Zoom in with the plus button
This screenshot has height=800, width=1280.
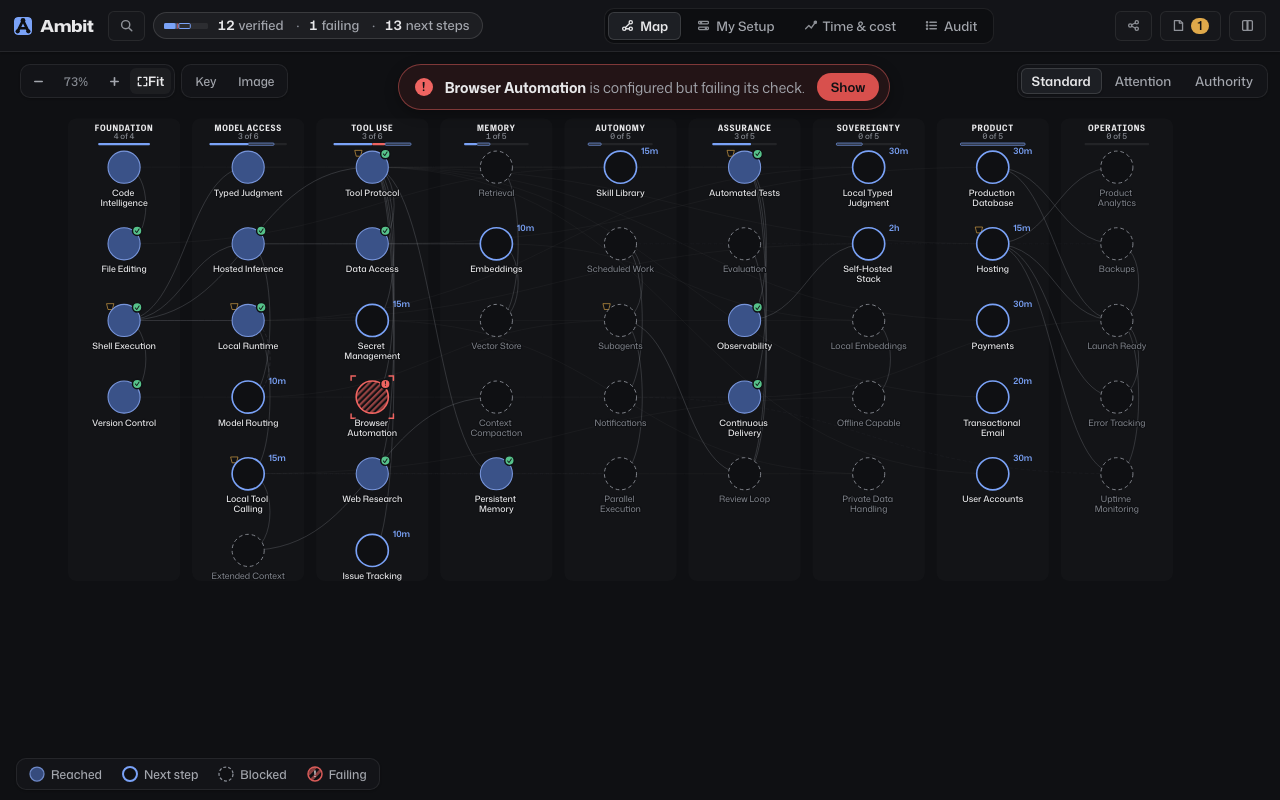click(x=114, y=82)
